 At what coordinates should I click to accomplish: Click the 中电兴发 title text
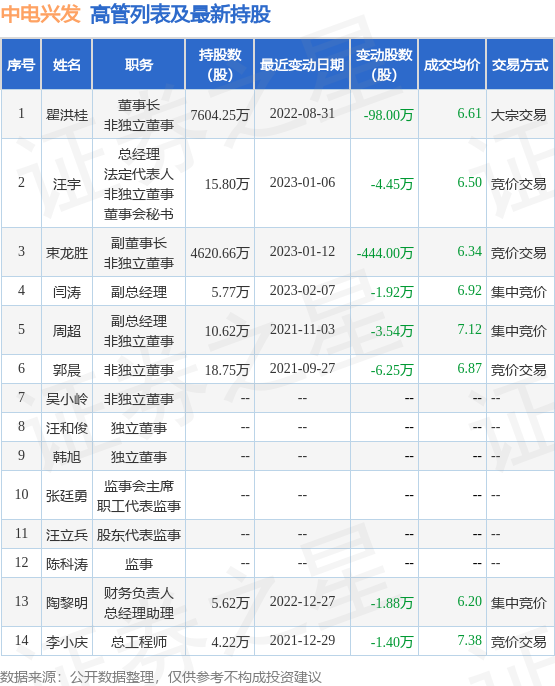(x=41, y=14)
